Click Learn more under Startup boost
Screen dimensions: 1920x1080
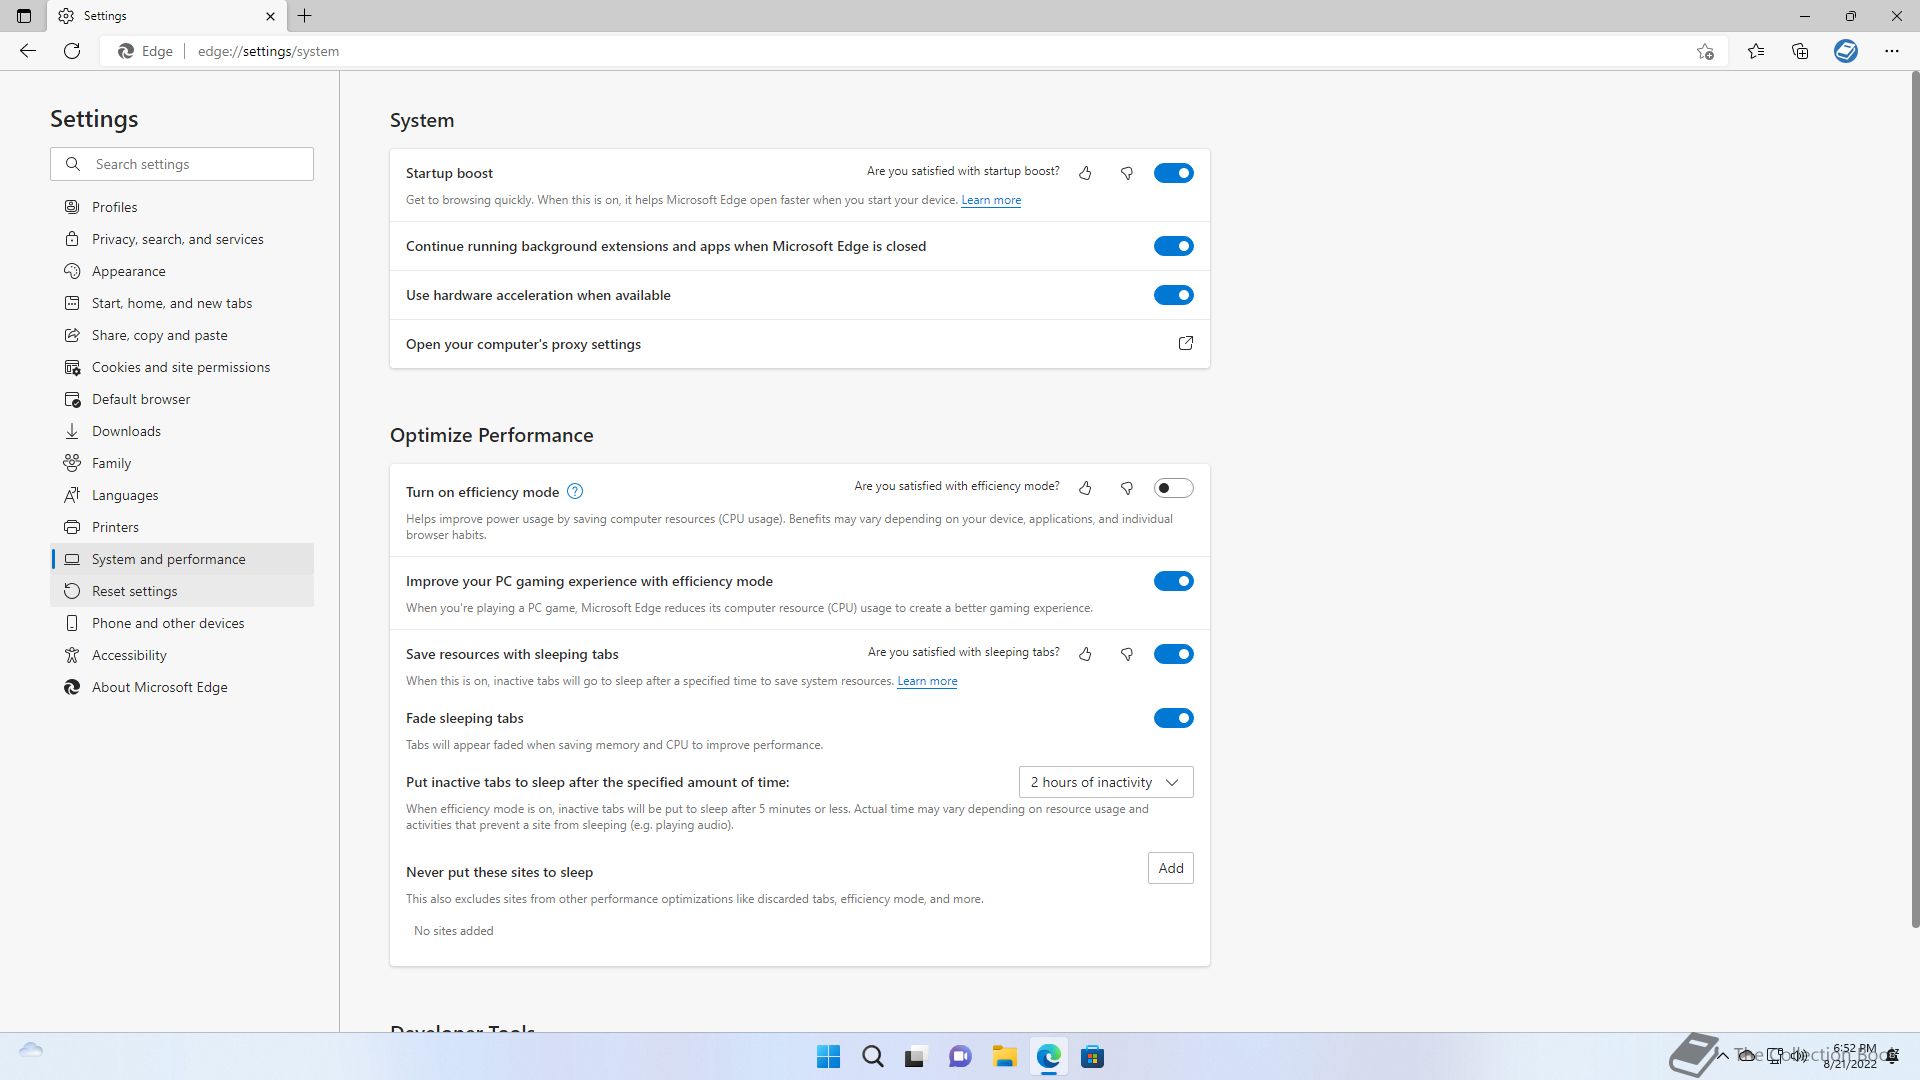(x=991, y=200)
